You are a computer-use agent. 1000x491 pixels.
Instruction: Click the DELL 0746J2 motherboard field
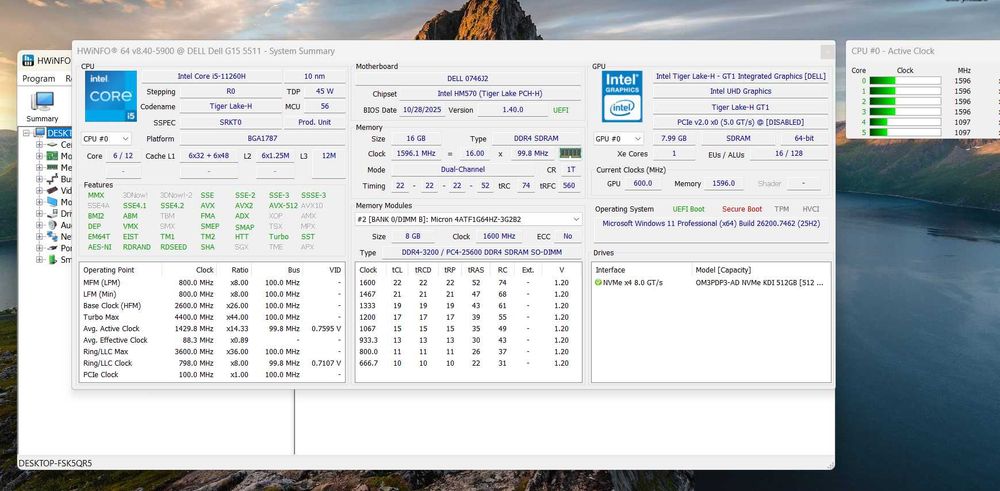[467, 78]
